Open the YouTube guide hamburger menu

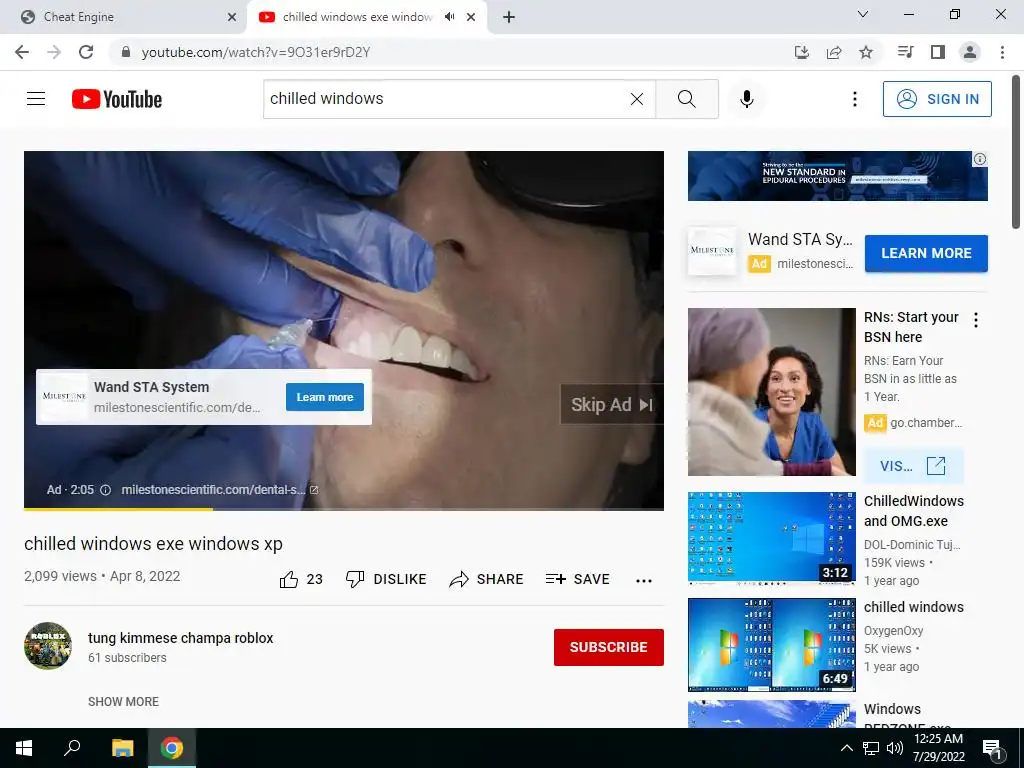(36, 99)
